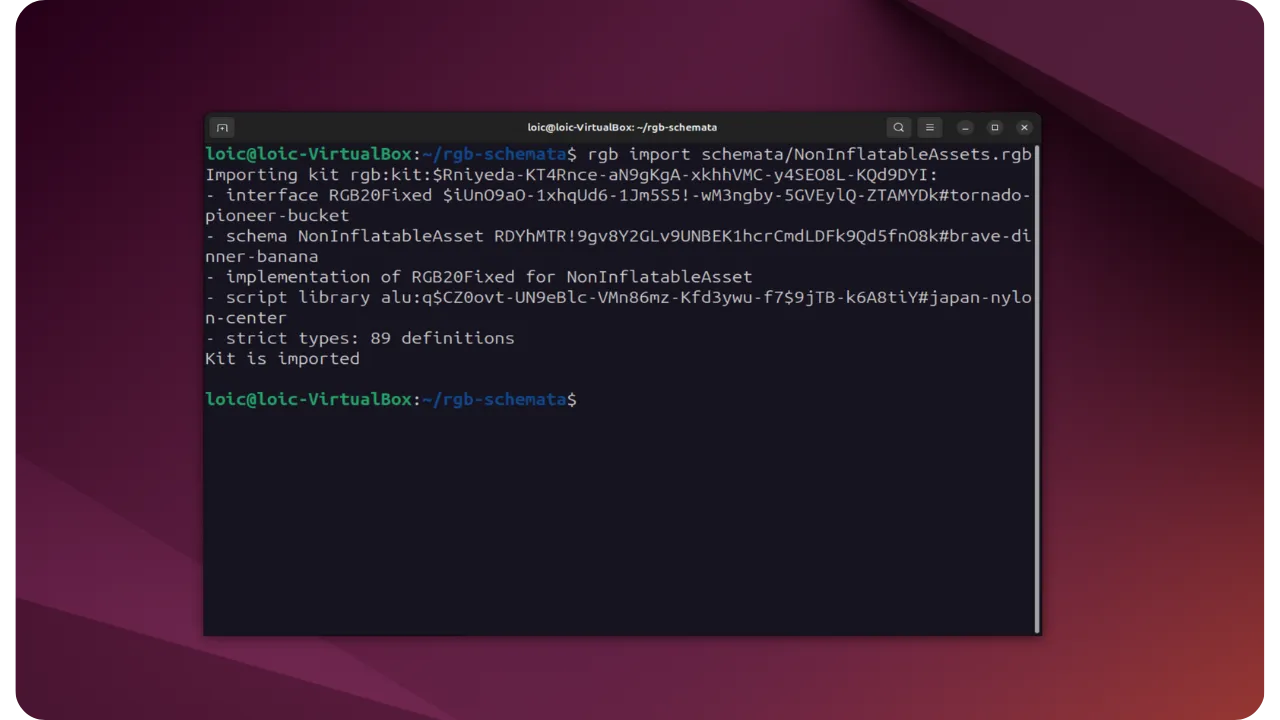Minimize the terminal window
The width and height of the screenshot is (1280, 720).
(x=964, y=127)
